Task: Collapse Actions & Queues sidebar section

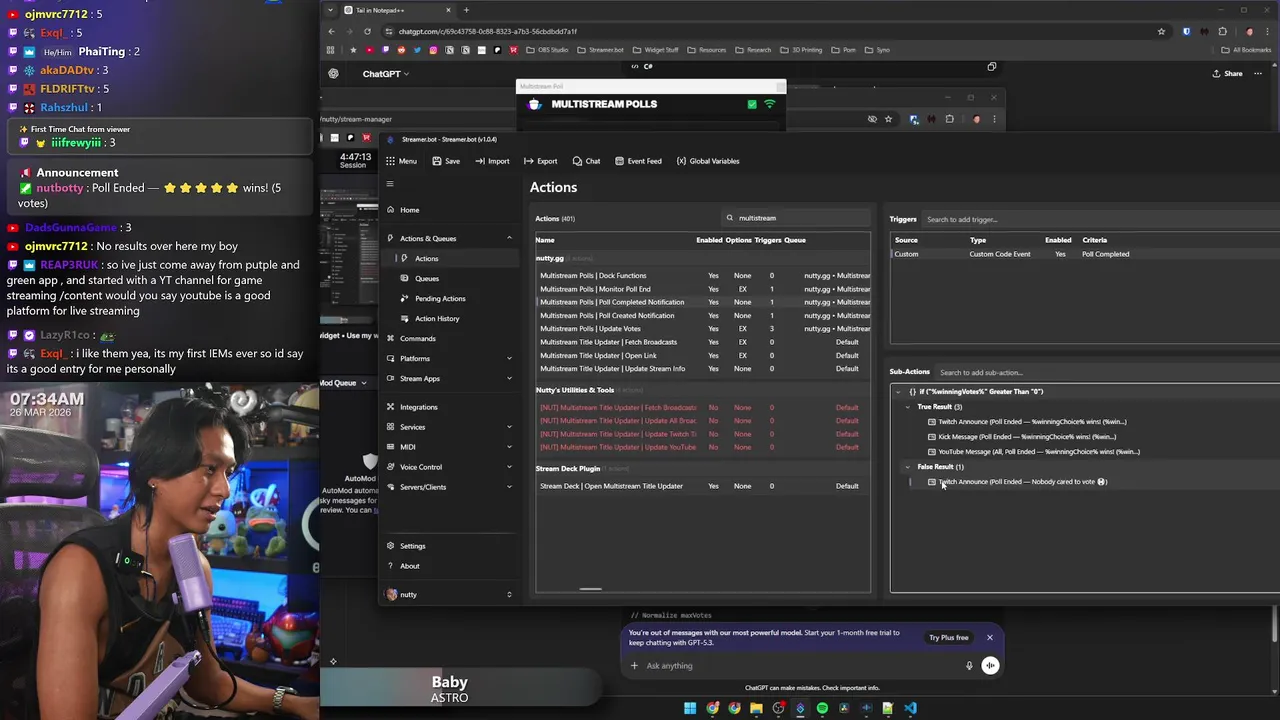Action: coord(509,238)
